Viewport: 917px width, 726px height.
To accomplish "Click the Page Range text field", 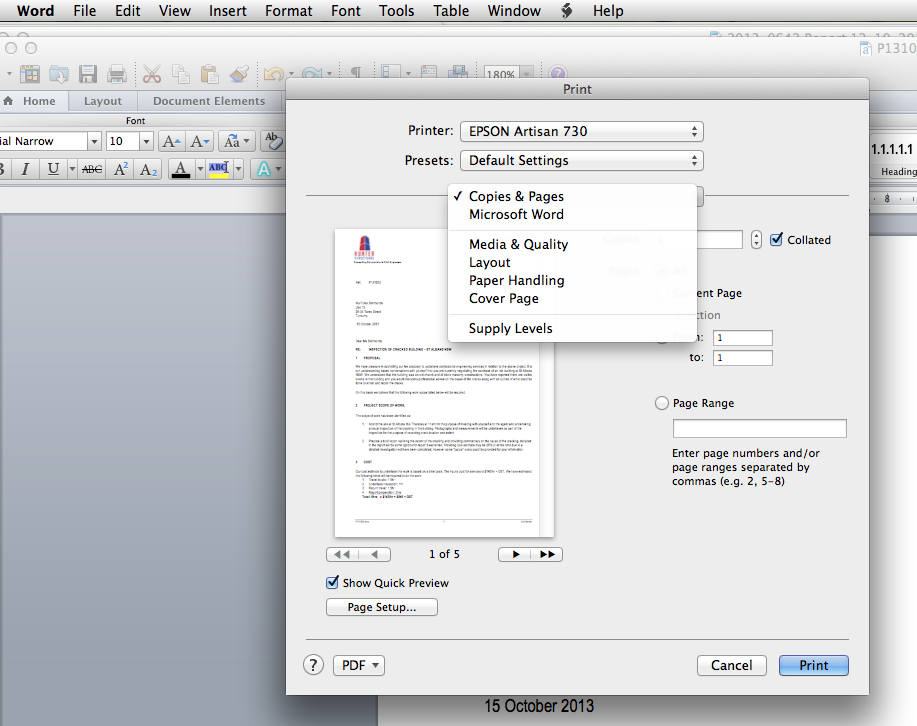I will tap(760, 428).
